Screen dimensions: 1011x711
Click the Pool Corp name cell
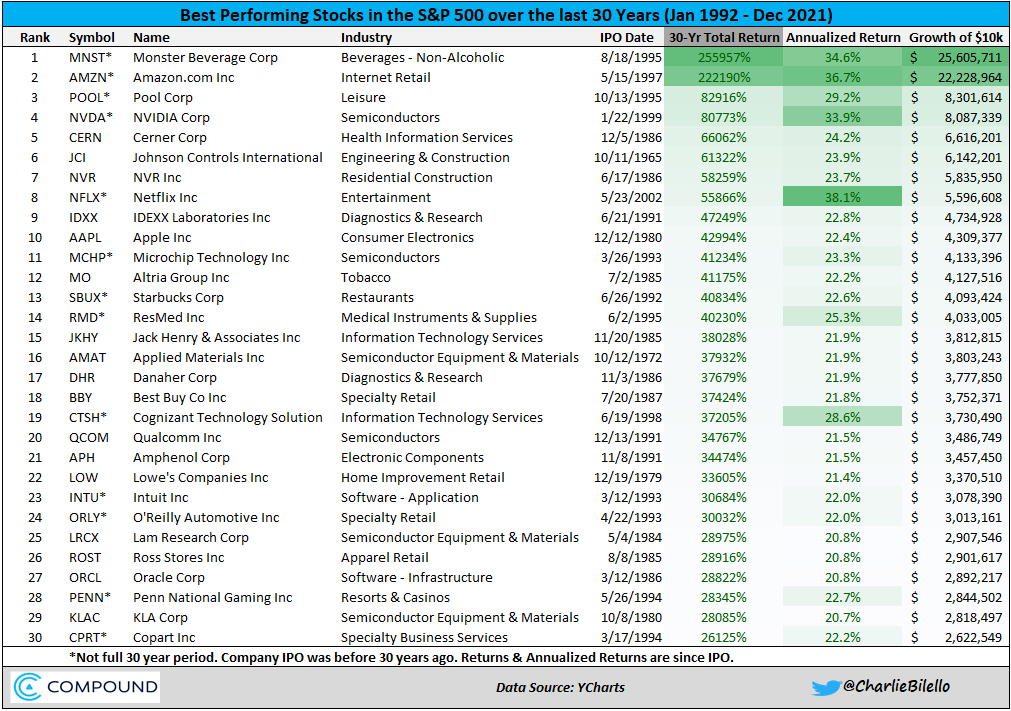163,97
